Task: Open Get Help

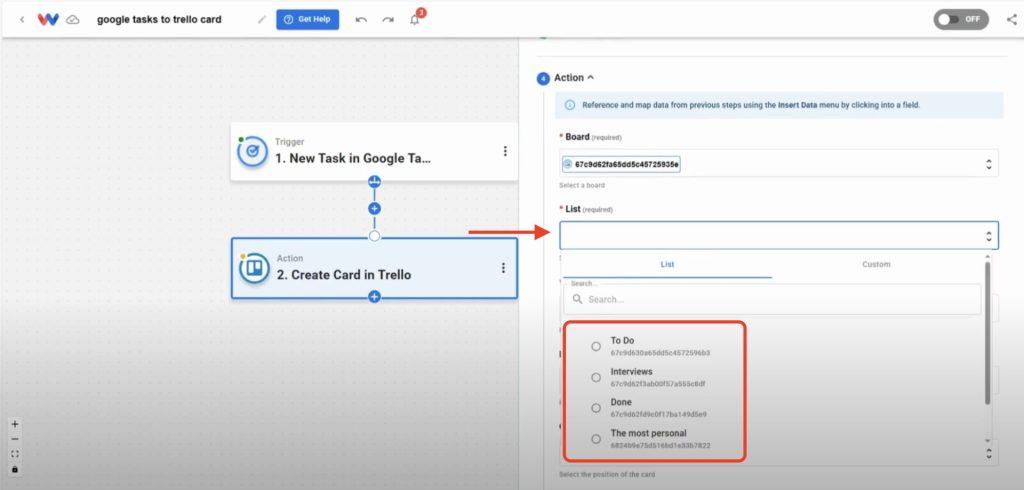Action: click(308, 20)
